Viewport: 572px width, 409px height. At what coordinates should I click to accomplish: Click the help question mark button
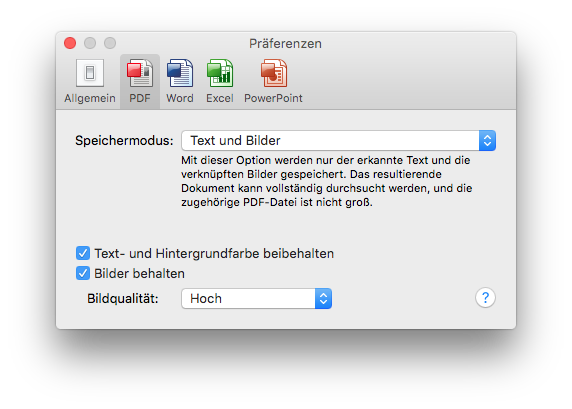click(x=485, y=298)
